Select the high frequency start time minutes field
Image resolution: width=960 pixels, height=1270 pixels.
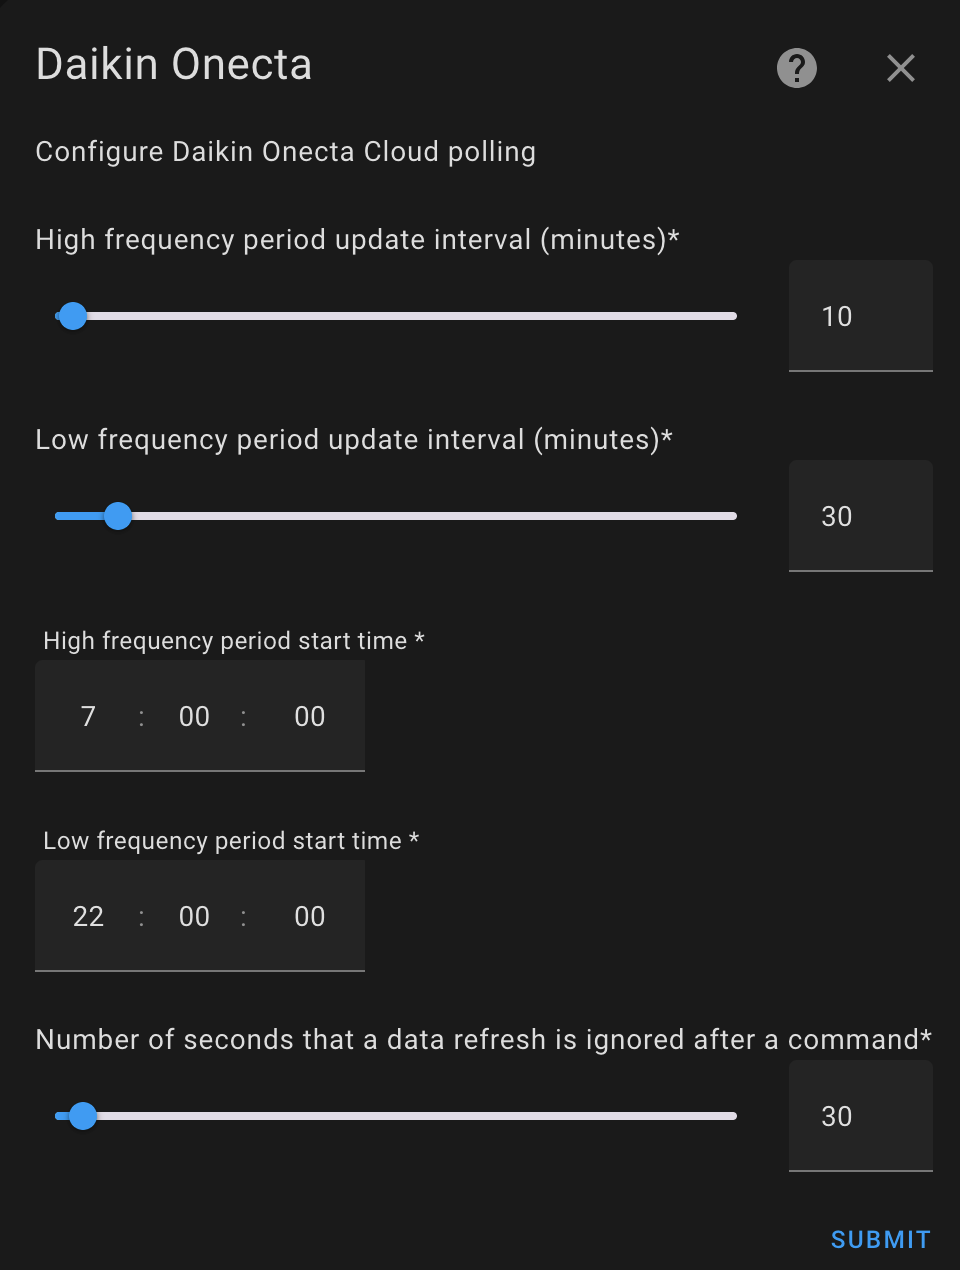tap(194, 716)
